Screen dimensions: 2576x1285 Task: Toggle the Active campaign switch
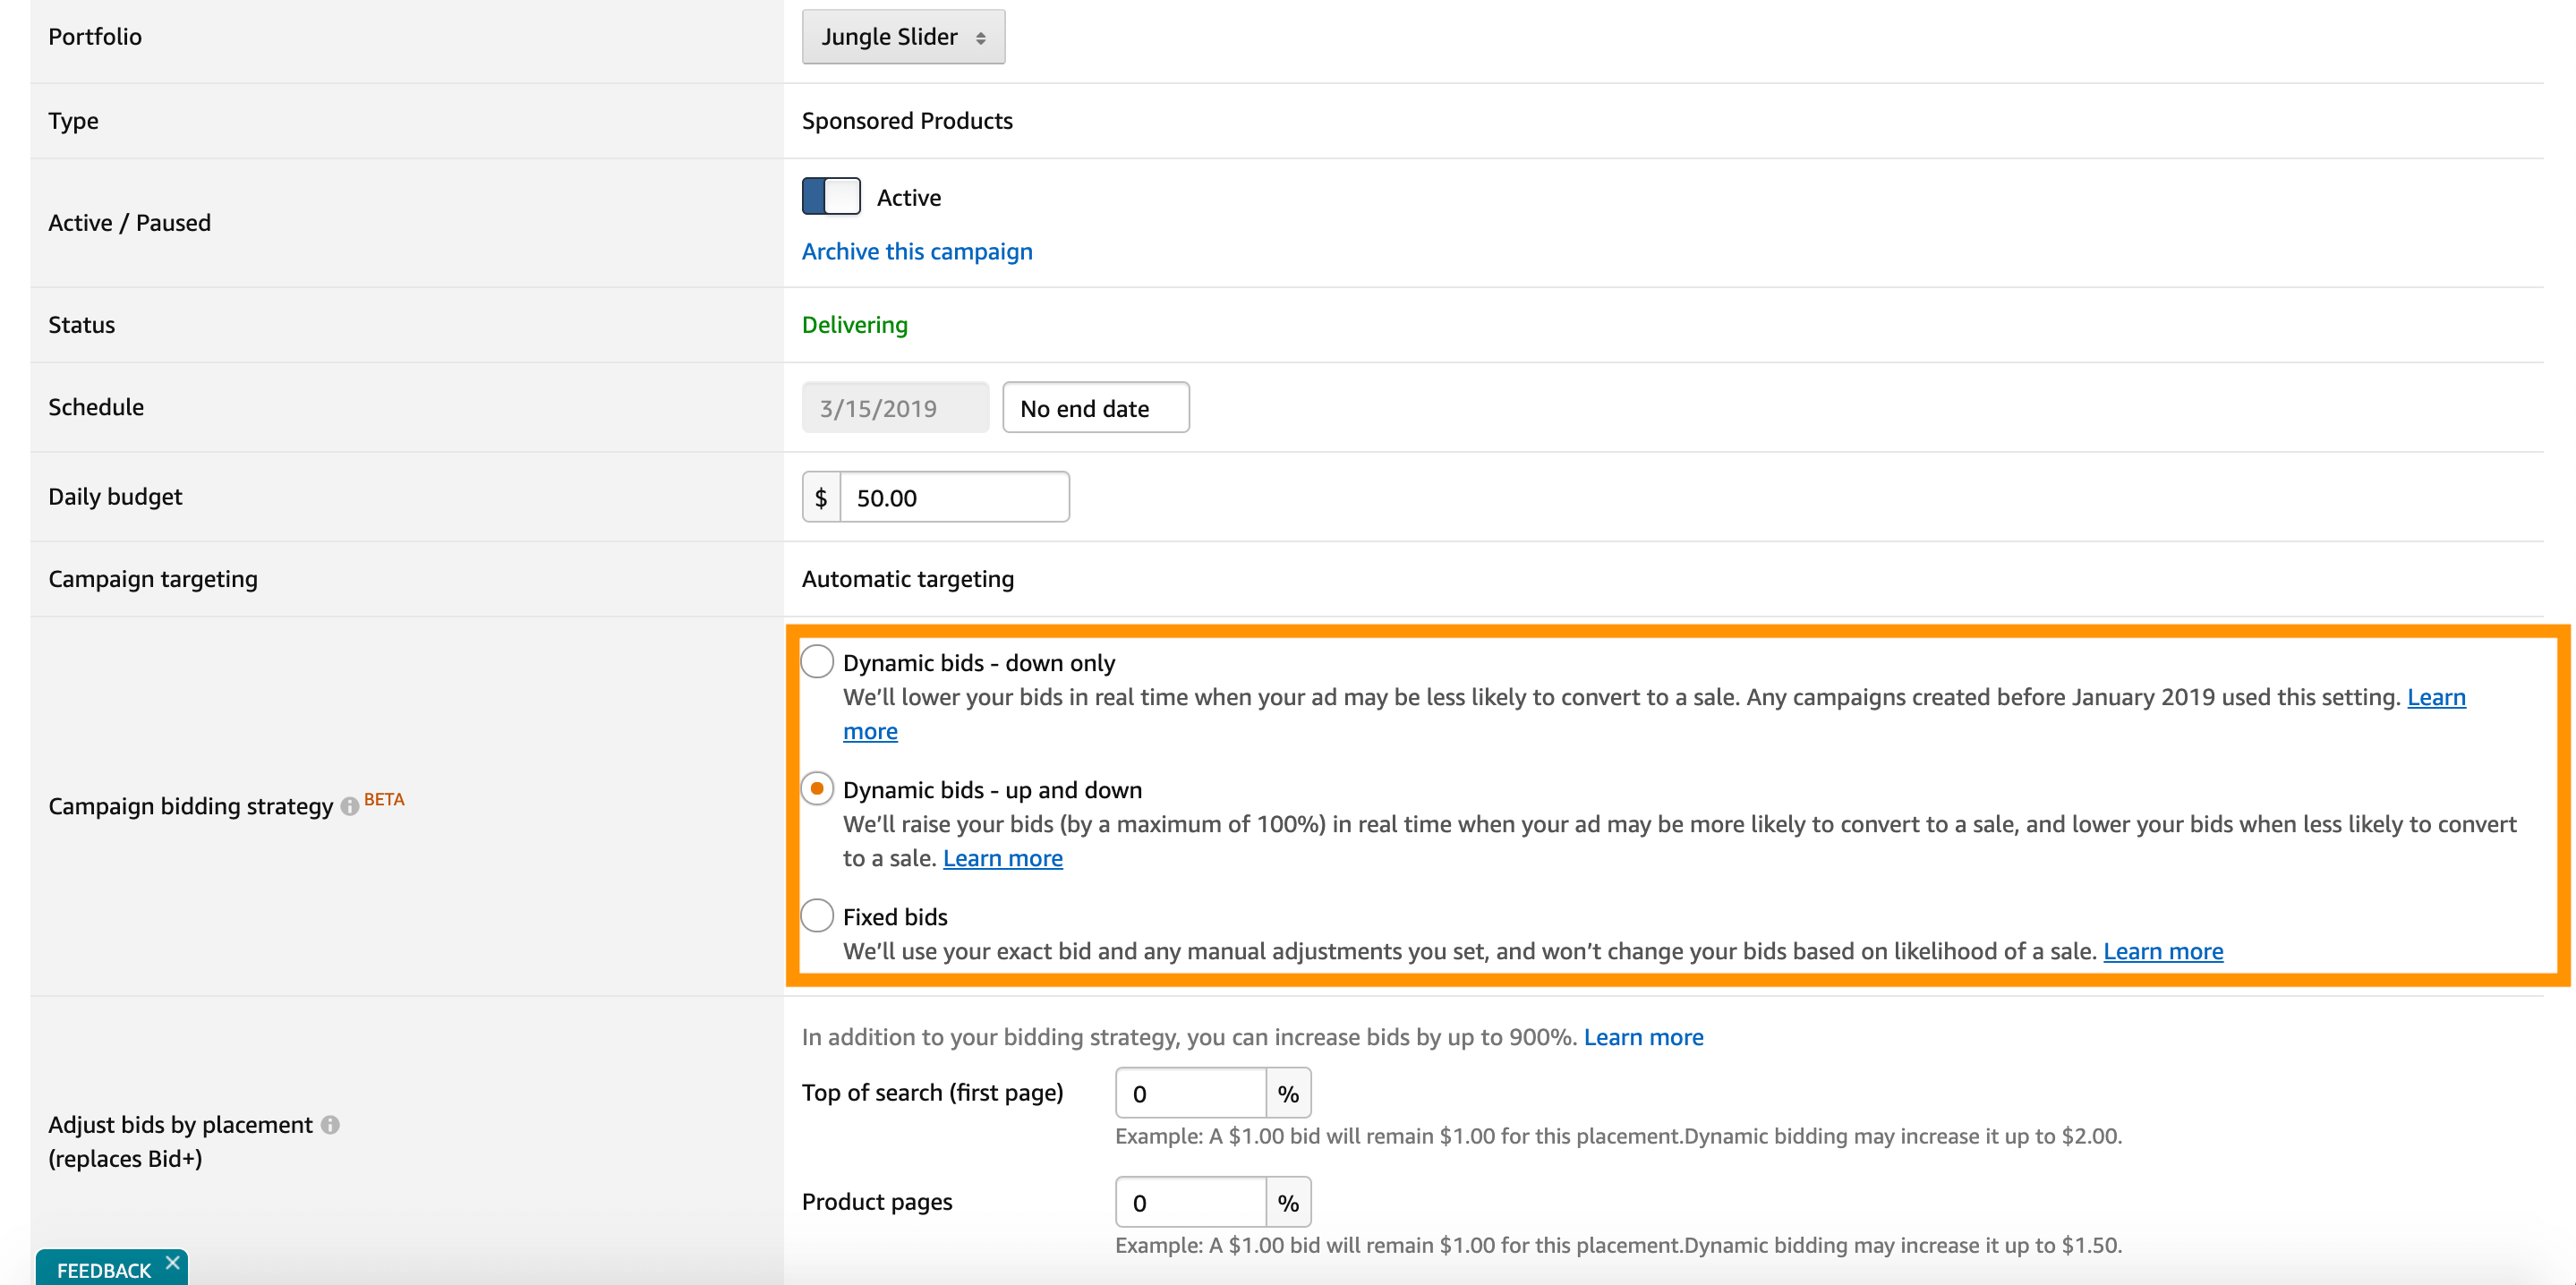(x=830, y=196)
